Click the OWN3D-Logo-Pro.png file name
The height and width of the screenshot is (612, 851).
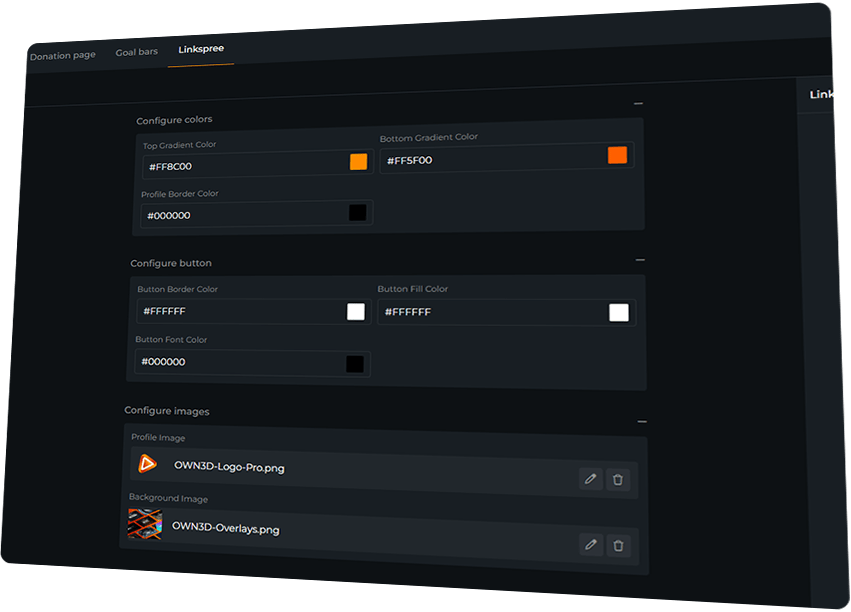click(x=229, y=467)
